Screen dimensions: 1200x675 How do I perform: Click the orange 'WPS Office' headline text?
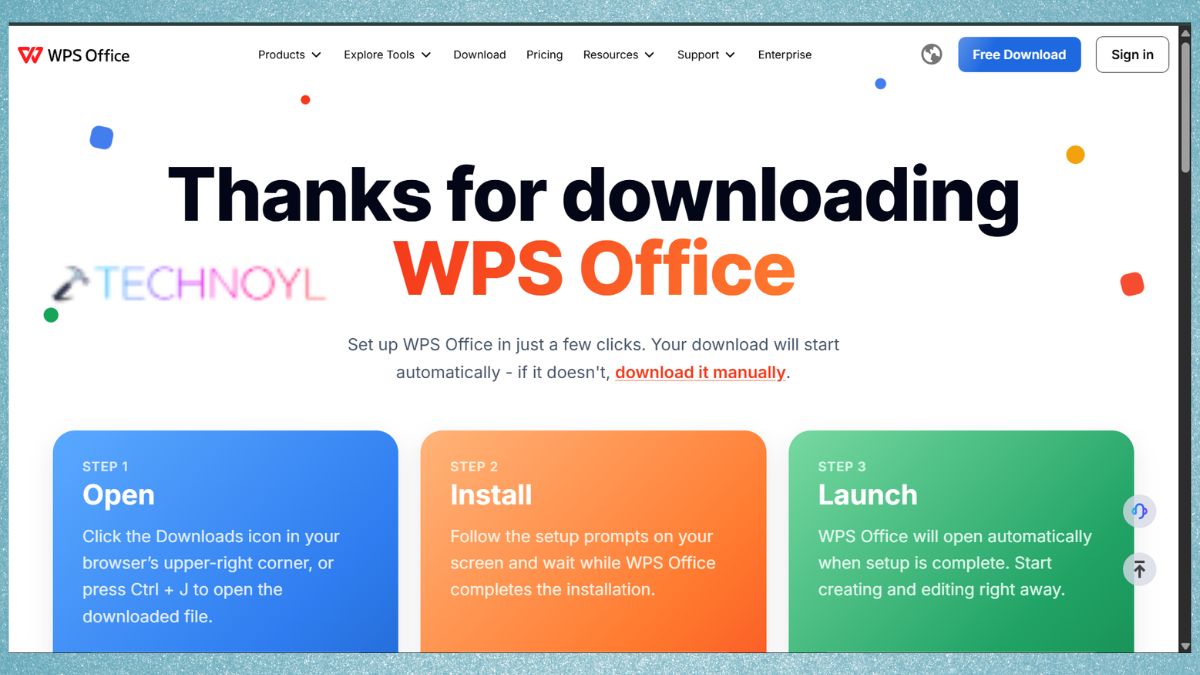pos(594,268)
